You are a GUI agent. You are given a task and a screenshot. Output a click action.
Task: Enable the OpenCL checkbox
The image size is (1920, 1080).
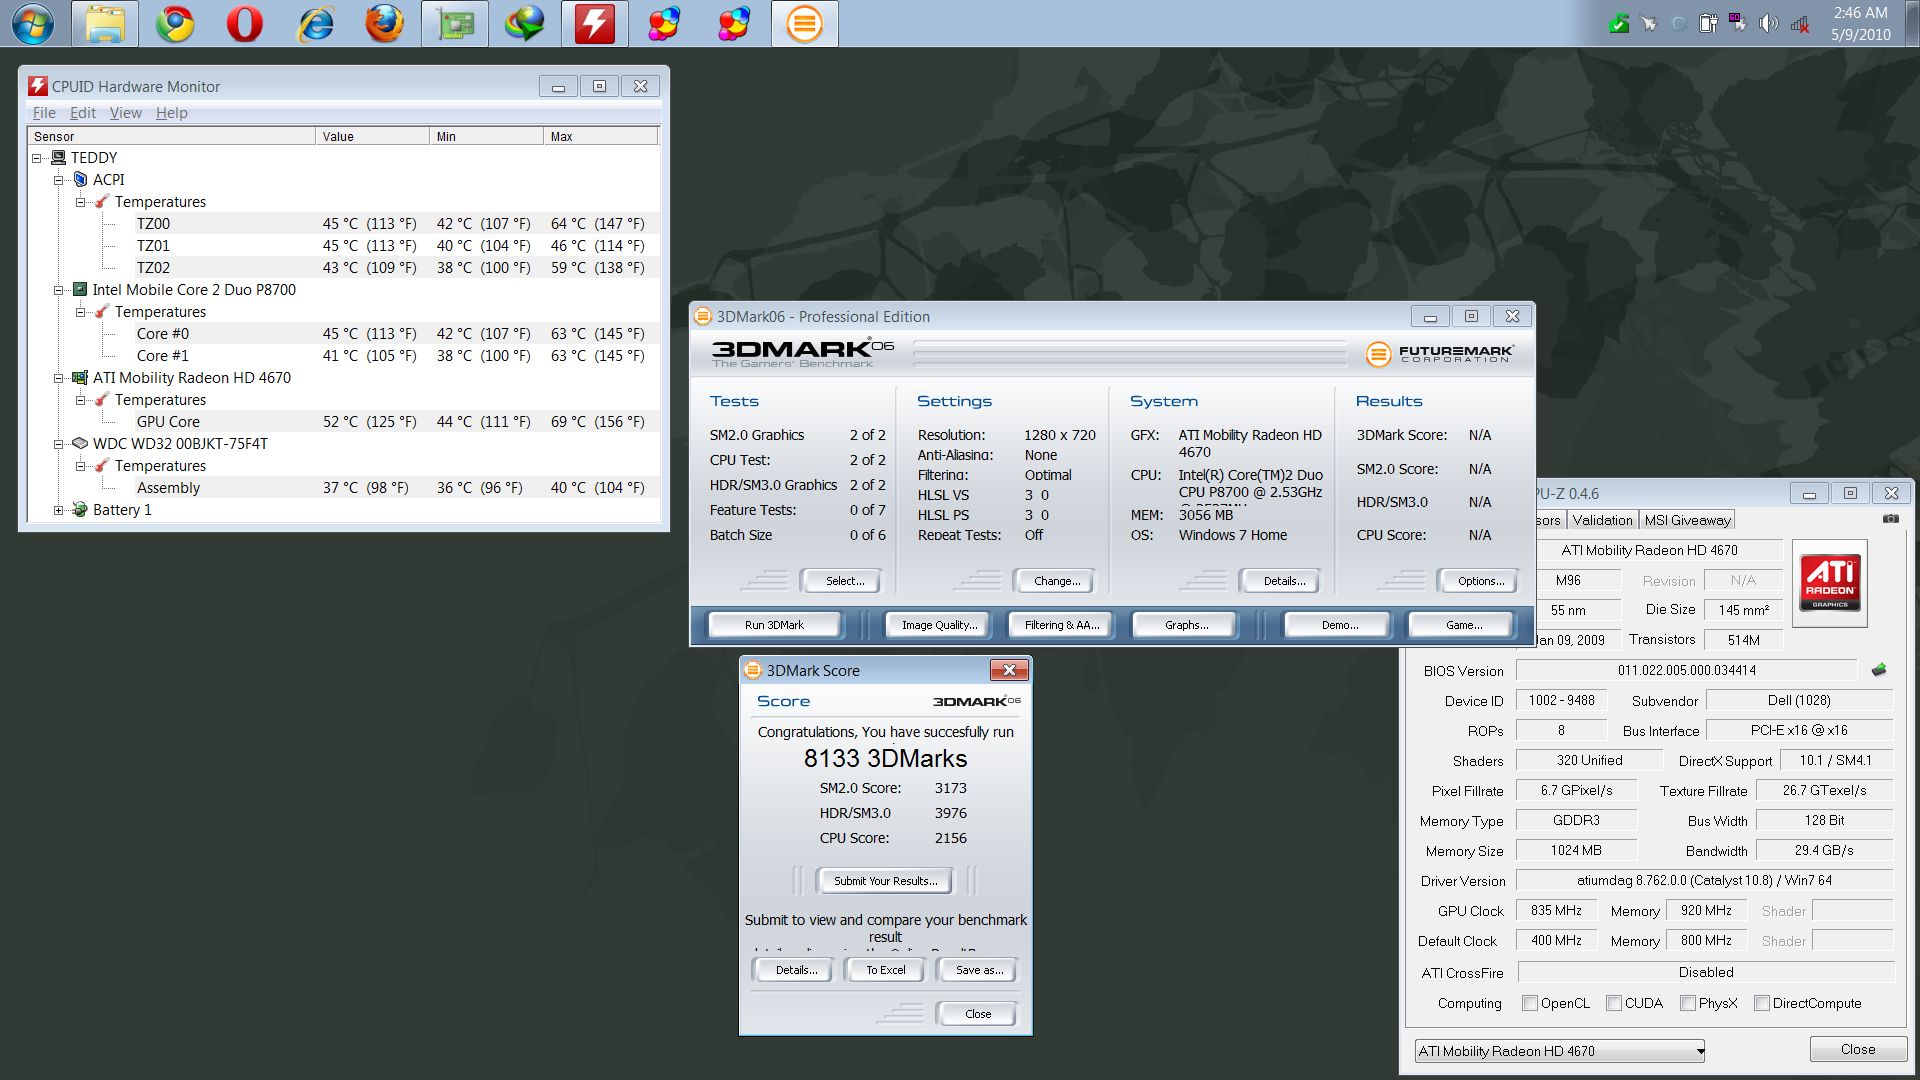(x=1530, y=1003)
